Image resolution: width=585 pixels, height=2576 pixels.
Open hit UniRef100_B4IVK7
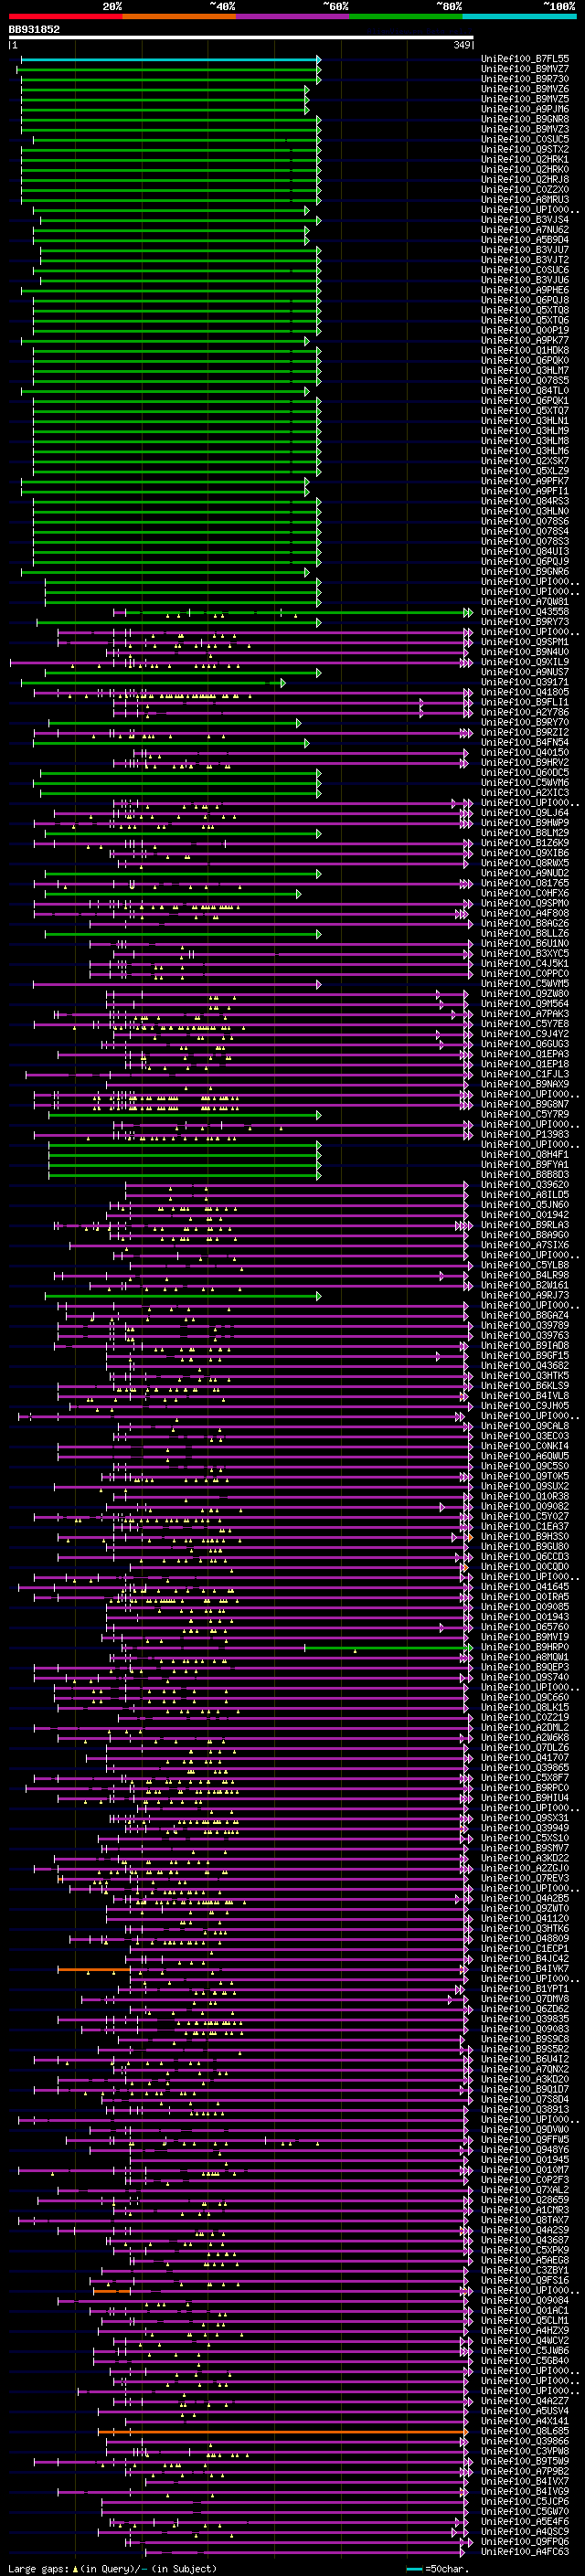pyautogui.click(x=525, y=1969)
